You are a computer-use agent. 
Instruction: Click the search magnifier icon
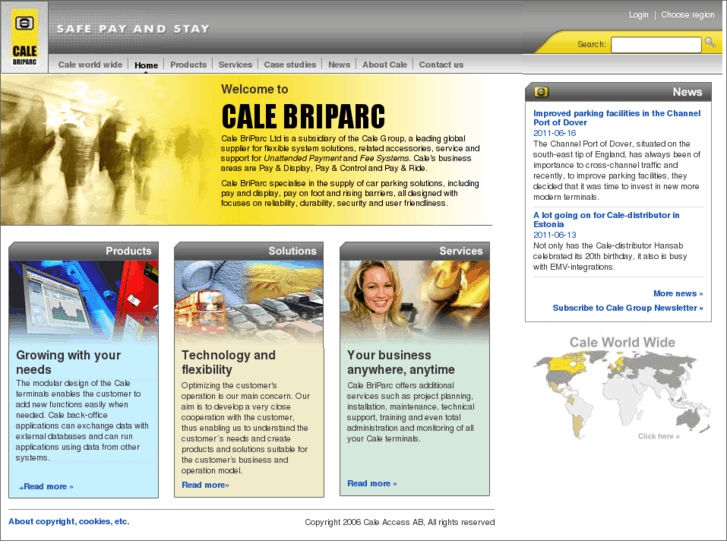pyautogui.click(x=709, y=43)
